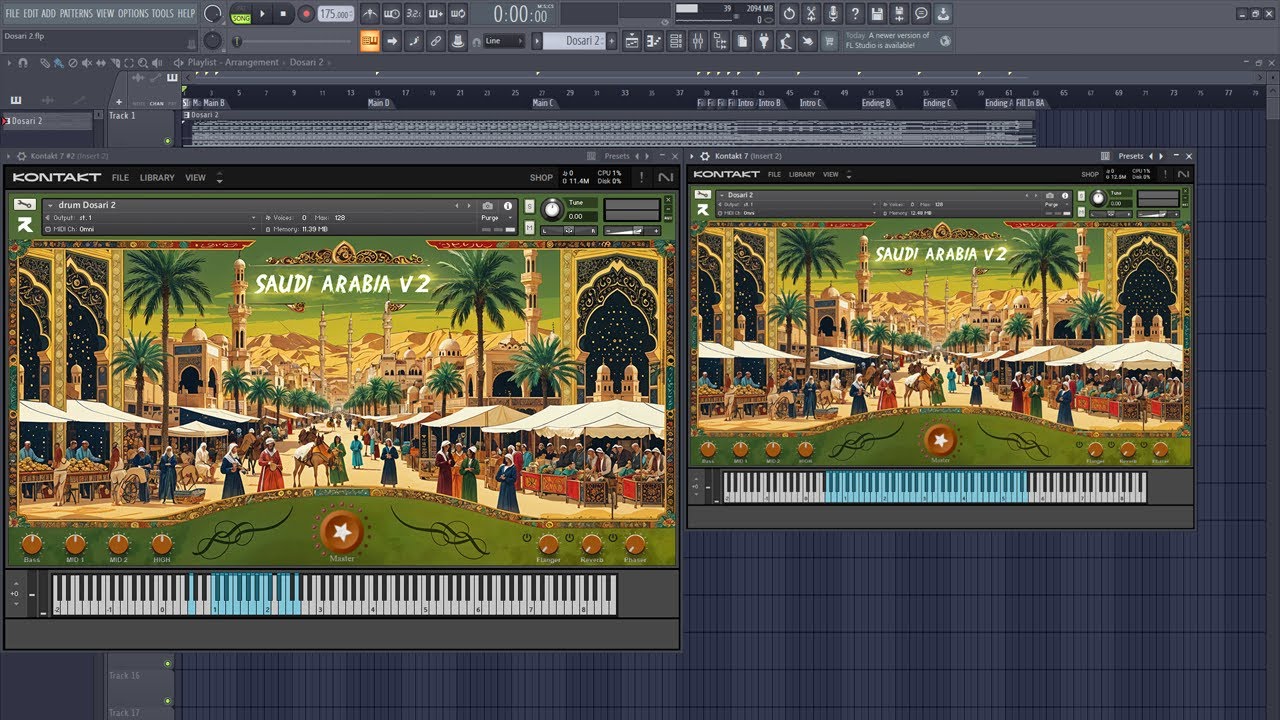Open the pattern selector showing Dosari 2
This screenshot has height=720, width=1280.
click(574, 41)
